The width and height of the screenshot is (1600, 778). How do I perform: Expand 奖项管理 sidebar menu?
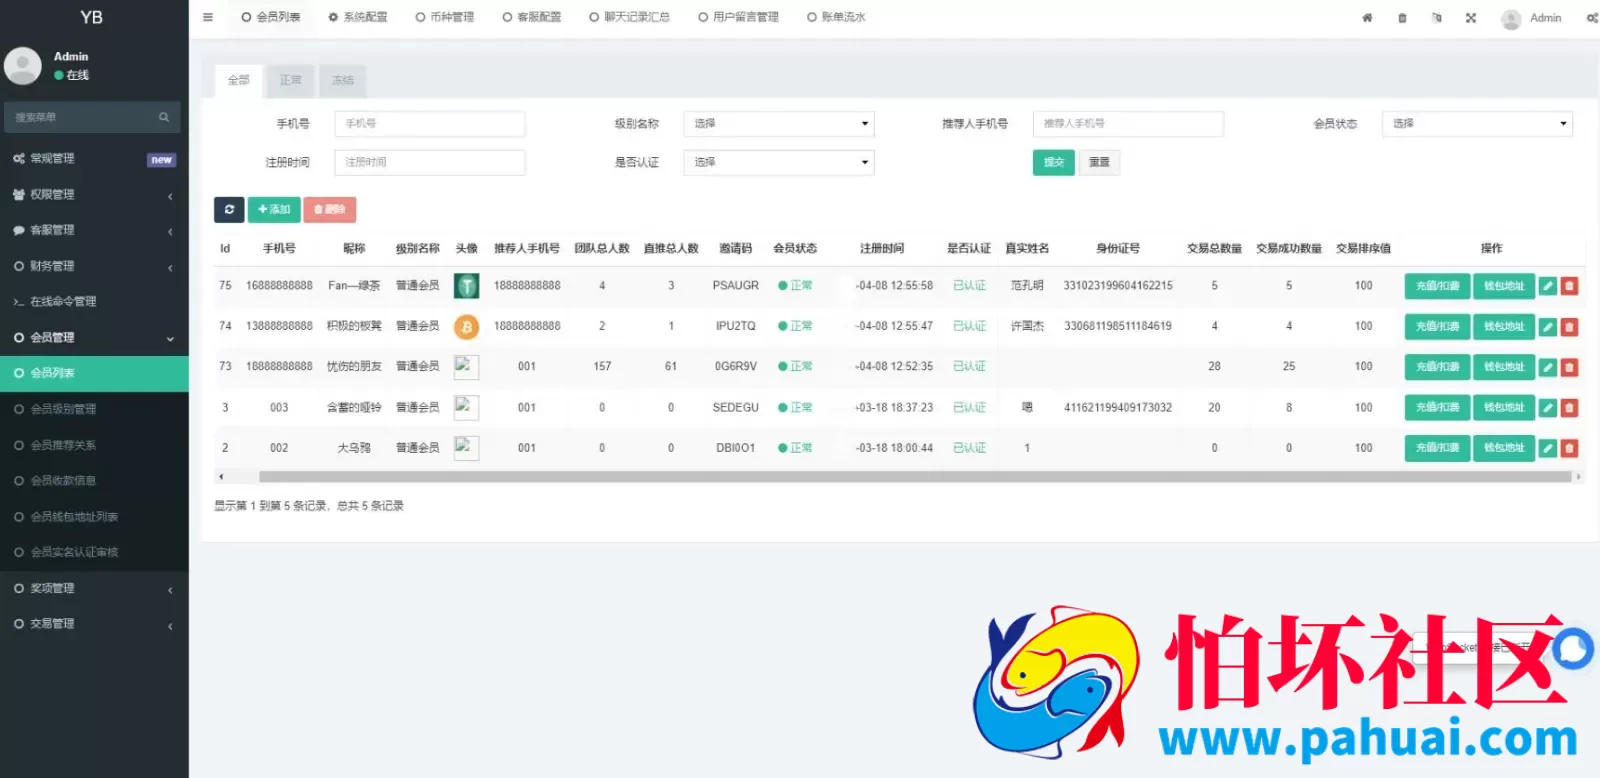(x=94, y=588)
